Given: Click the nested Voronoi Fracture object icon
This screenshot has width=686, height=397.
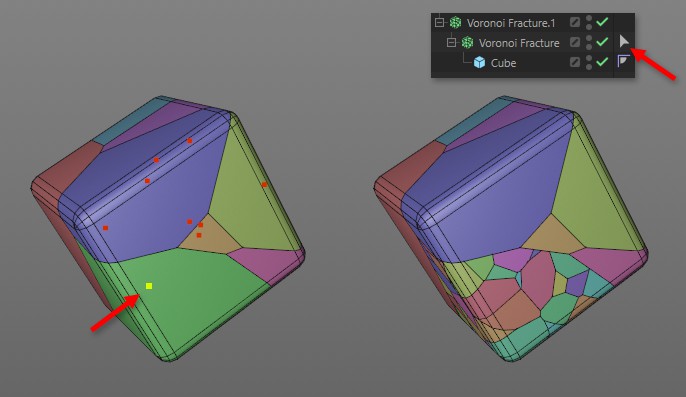Looking at the screenshot, I should click(467, 42).
